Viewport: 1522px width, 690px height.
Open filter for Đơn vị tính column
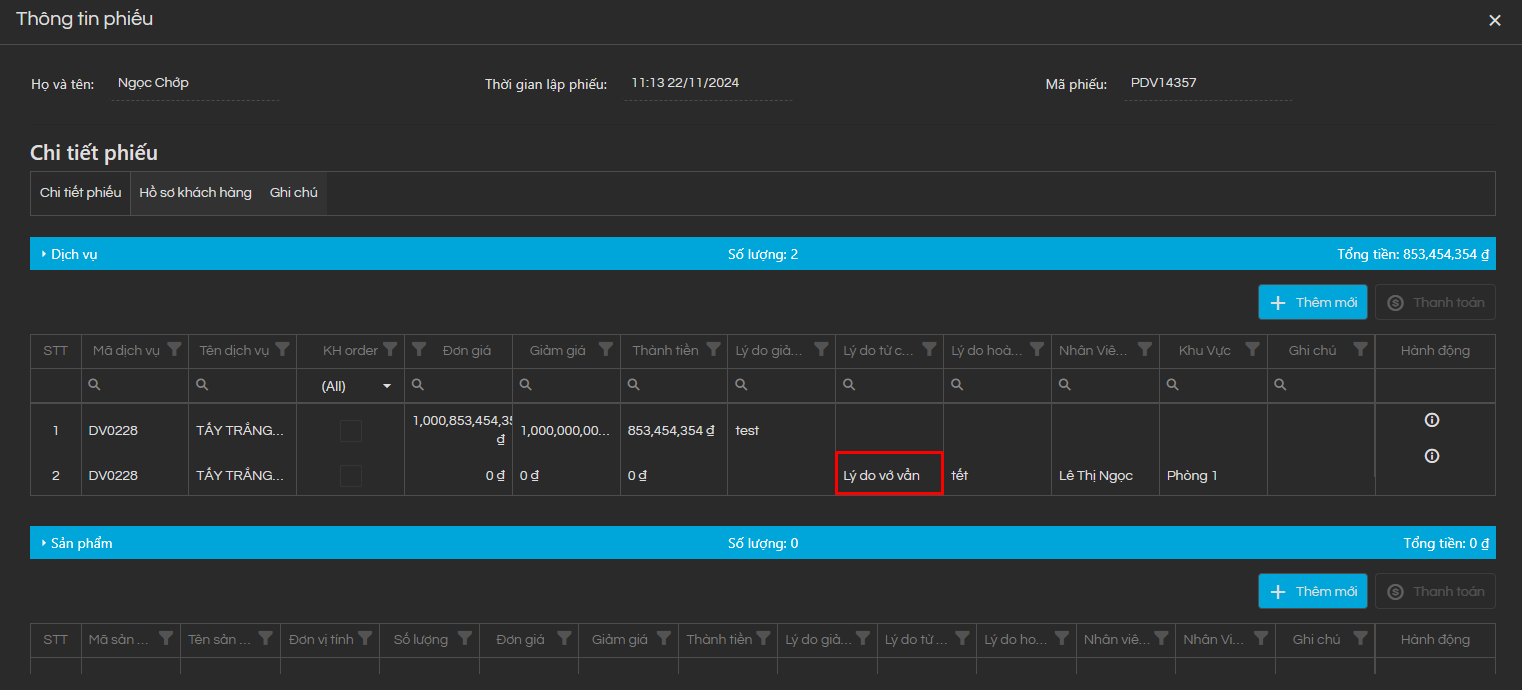(365, 638)
